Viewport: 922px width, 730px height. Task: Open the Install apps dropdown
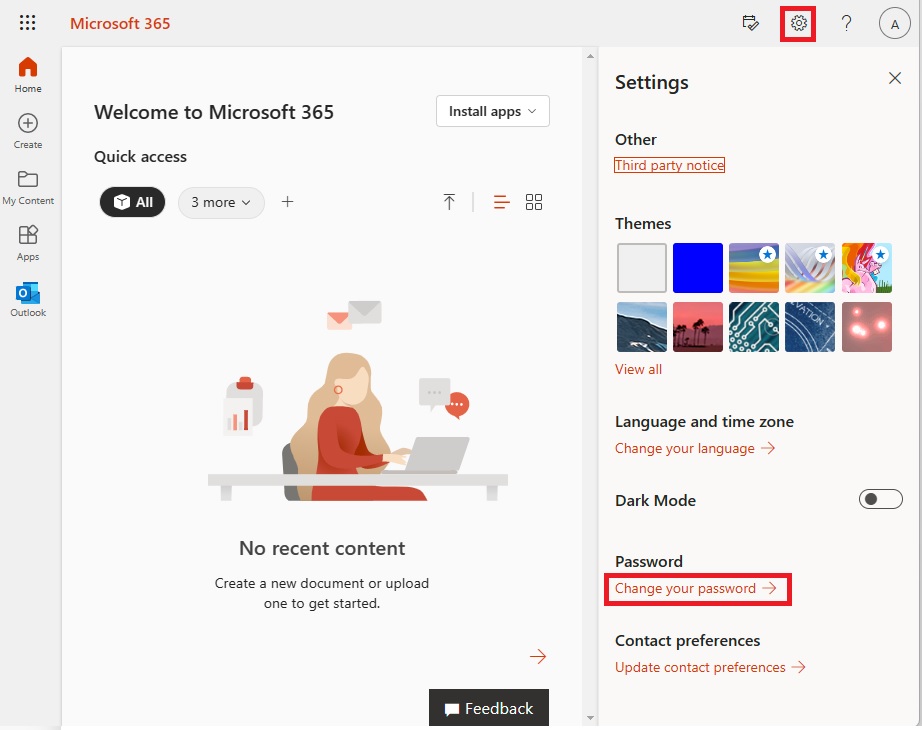point(493,111)
